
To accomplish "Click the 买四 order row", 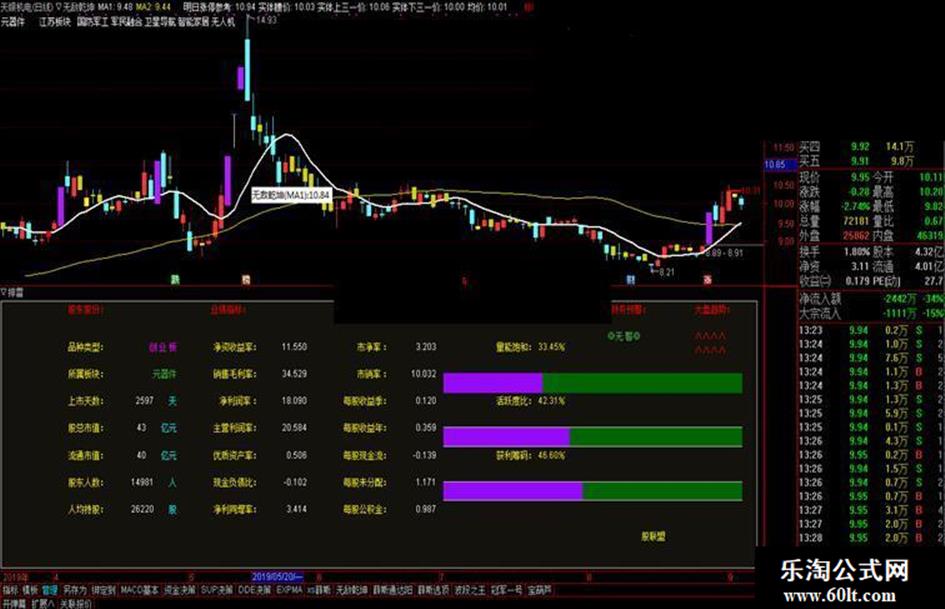I will click(x=871, y=147).
